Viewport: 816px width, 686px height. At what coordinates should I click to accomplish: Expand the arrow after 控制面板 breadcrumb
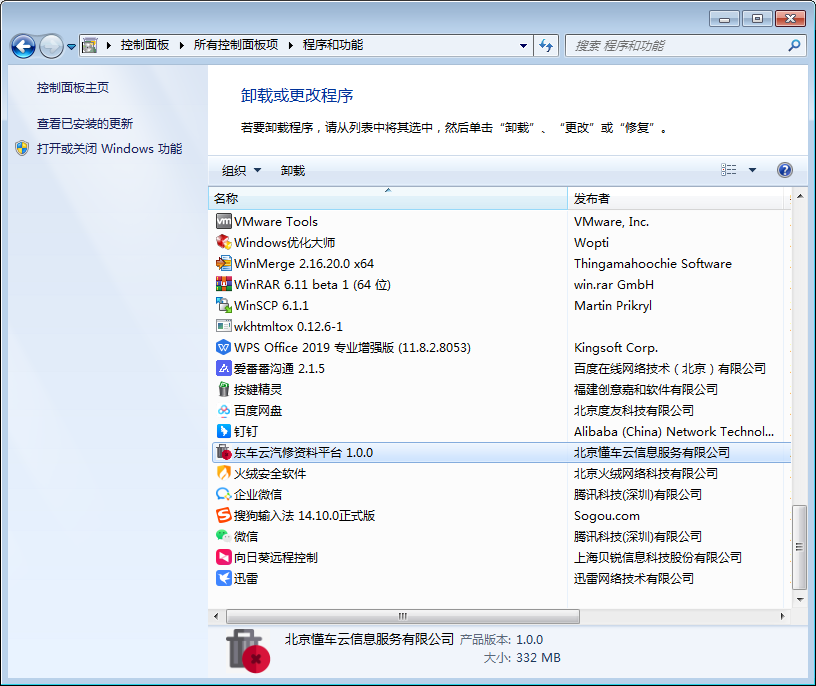pyautogui.click(x=182, y=45)
